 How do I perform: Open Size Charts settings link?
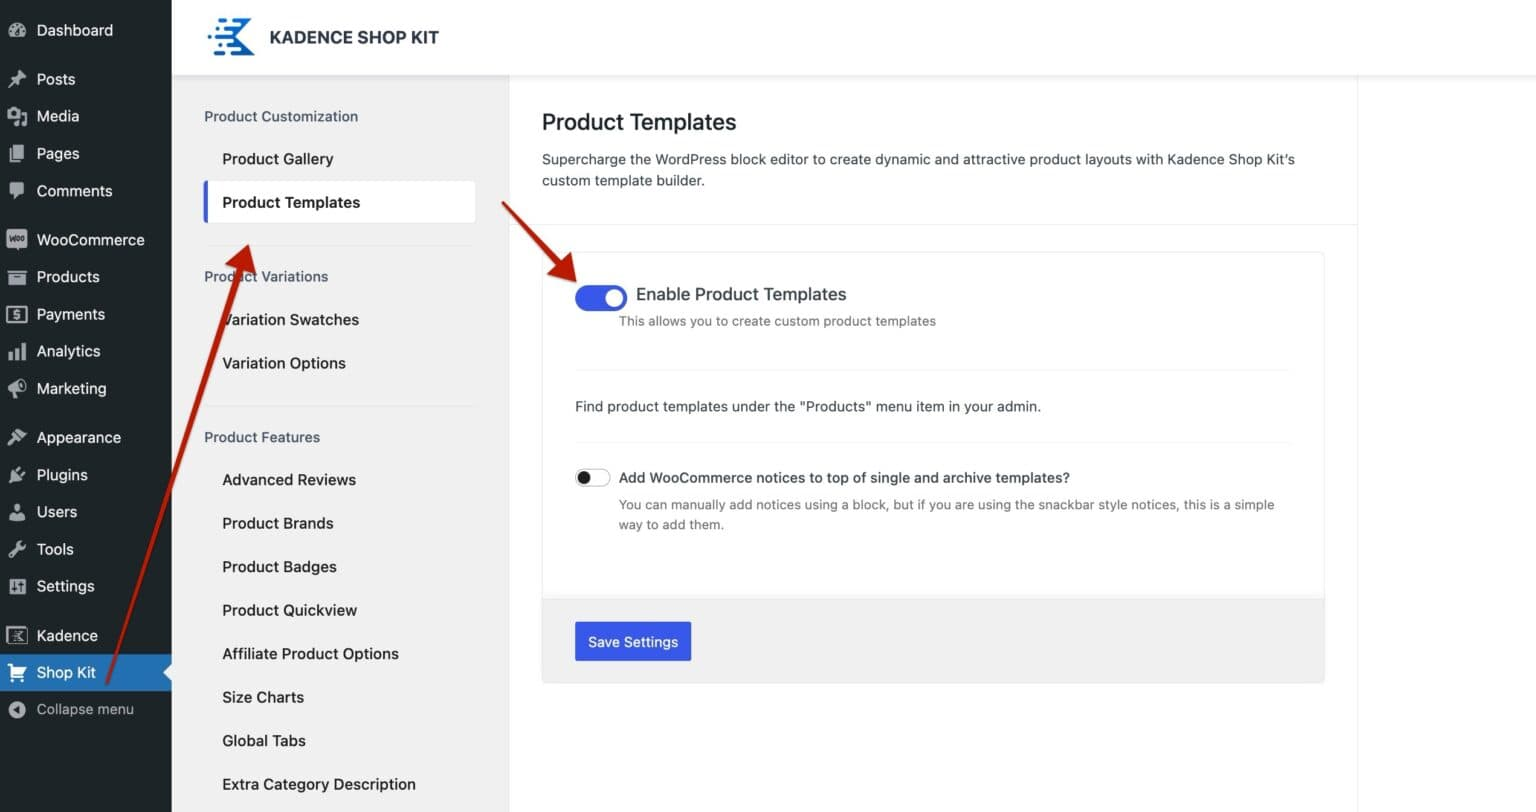point(263,697)
